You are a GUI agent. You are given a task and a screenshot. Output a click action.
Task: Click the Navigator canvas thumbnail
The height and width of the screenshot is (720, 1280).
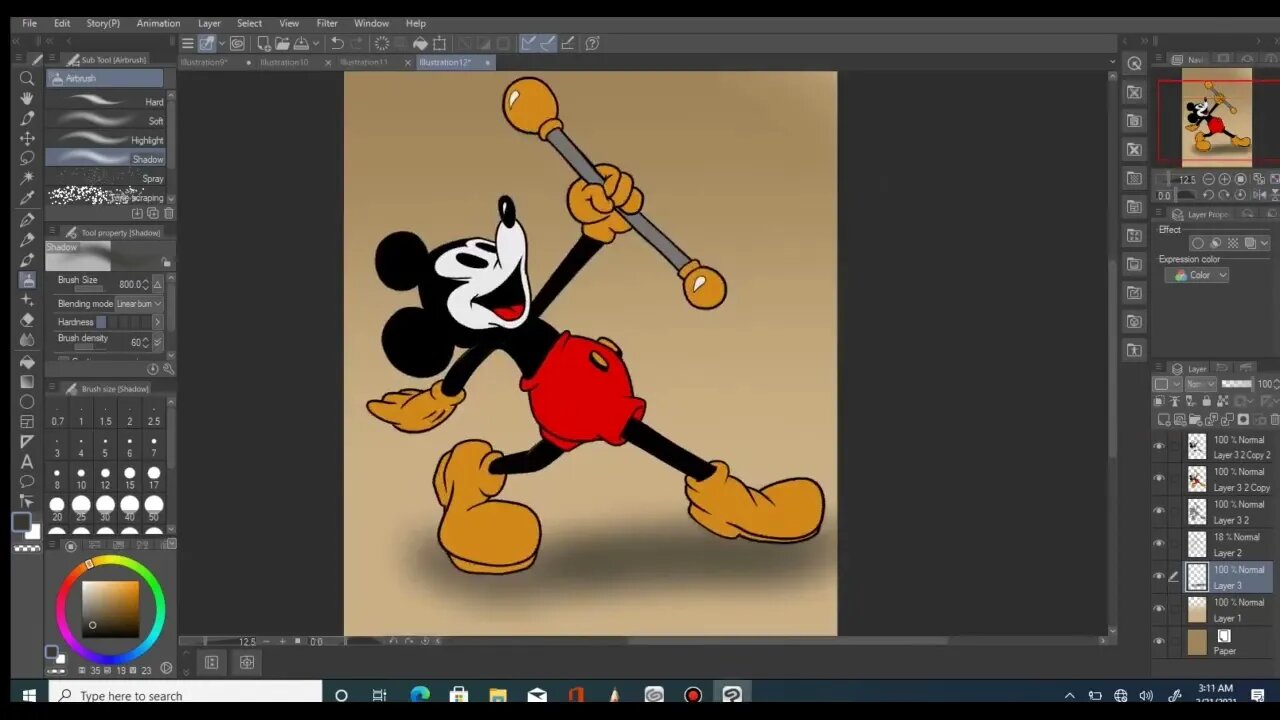(x=1216, y=115)
